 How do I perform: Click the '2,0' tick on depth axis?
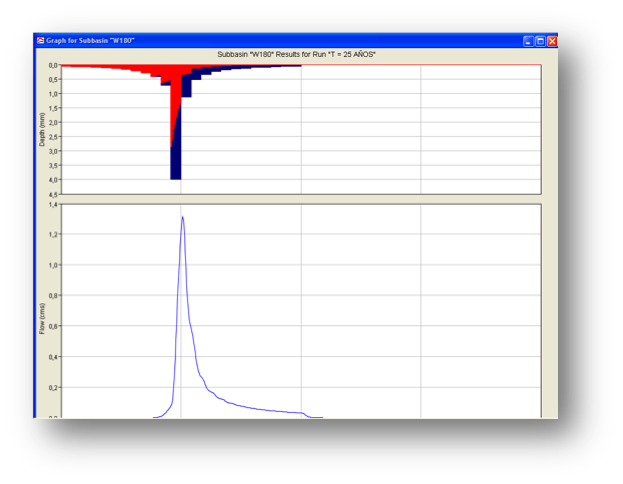pos(53,122)
